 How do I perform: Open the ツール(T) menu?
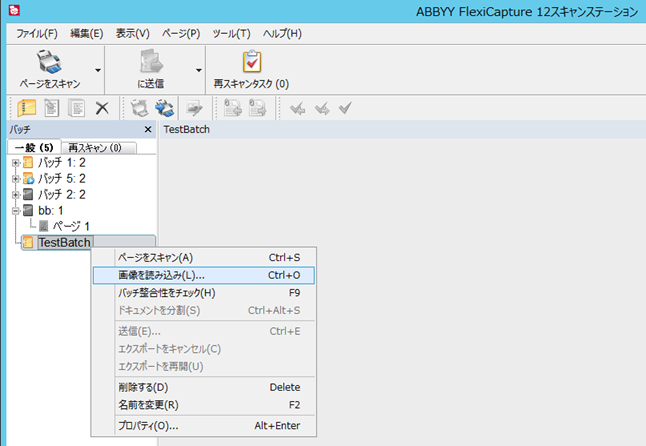pos(231,33)
